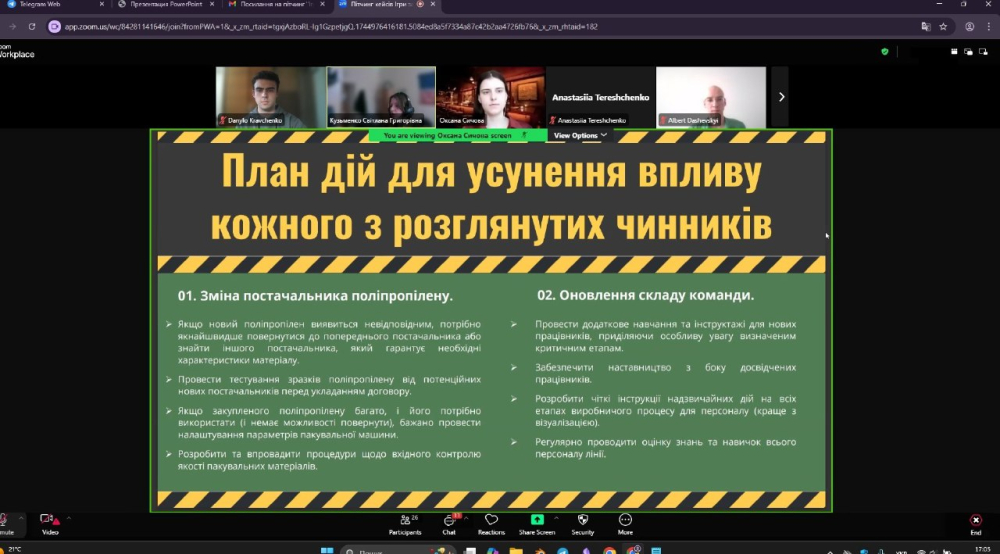Bookmark this page with the star icon
1000x554 pixels.
pyautogui.click(x=943, y=26)
